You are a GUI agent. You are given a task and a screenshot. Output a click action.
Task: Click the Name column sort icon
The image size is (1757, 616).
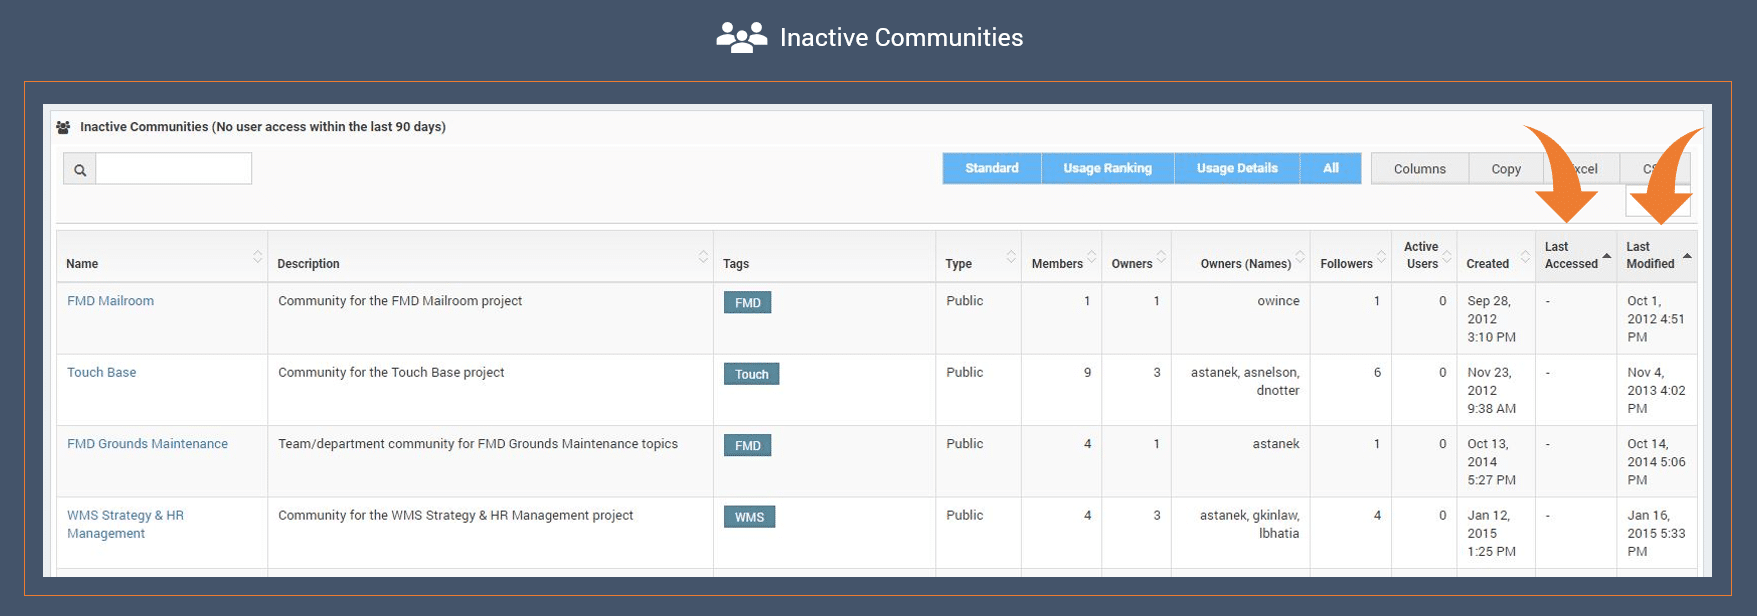(258, 257)
